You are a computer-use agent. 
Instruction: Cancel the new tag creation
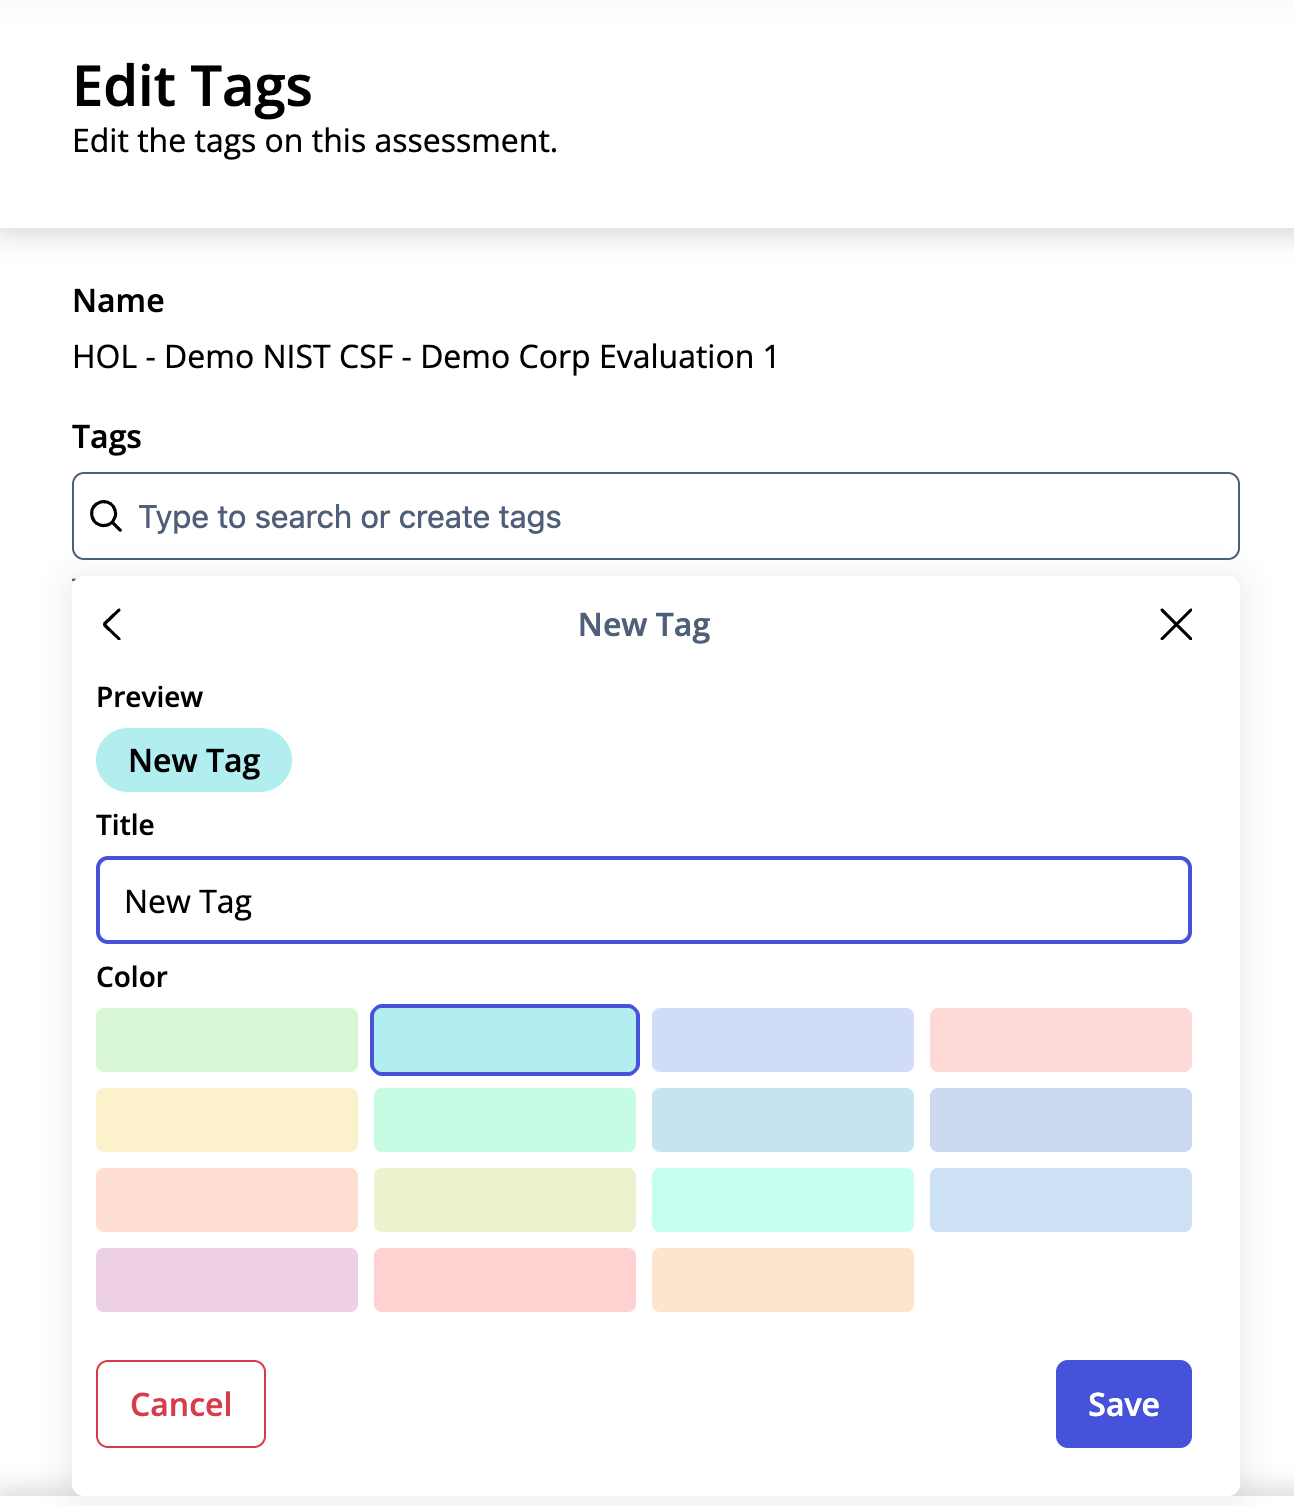pyautogui.click(x=181, y=1404)
